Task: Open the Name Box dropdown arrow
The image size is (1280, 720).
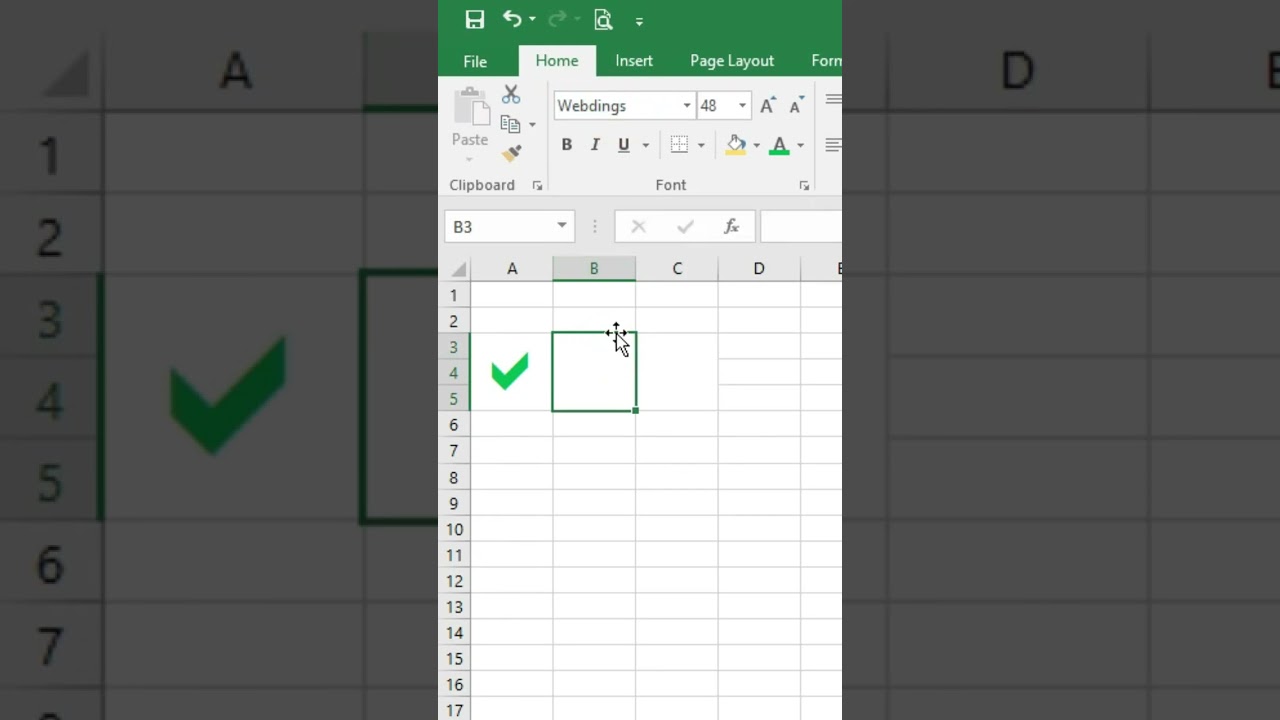Action: click(562, 226)
